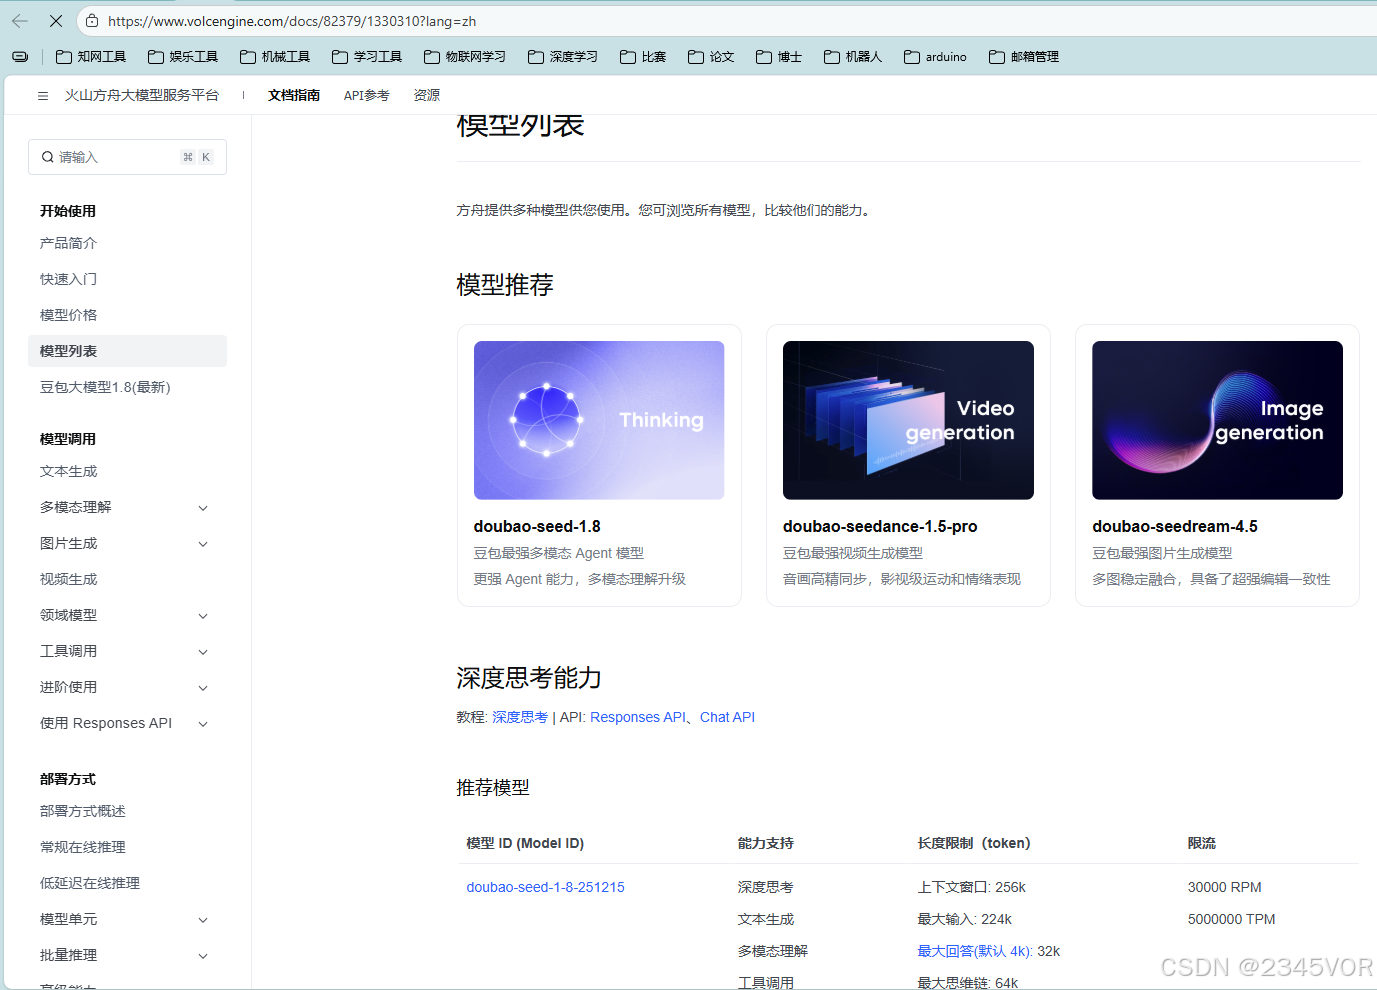Click the 上下文窗口: 256k text
Screen dimensions: 1377x990
coord(972,887)
